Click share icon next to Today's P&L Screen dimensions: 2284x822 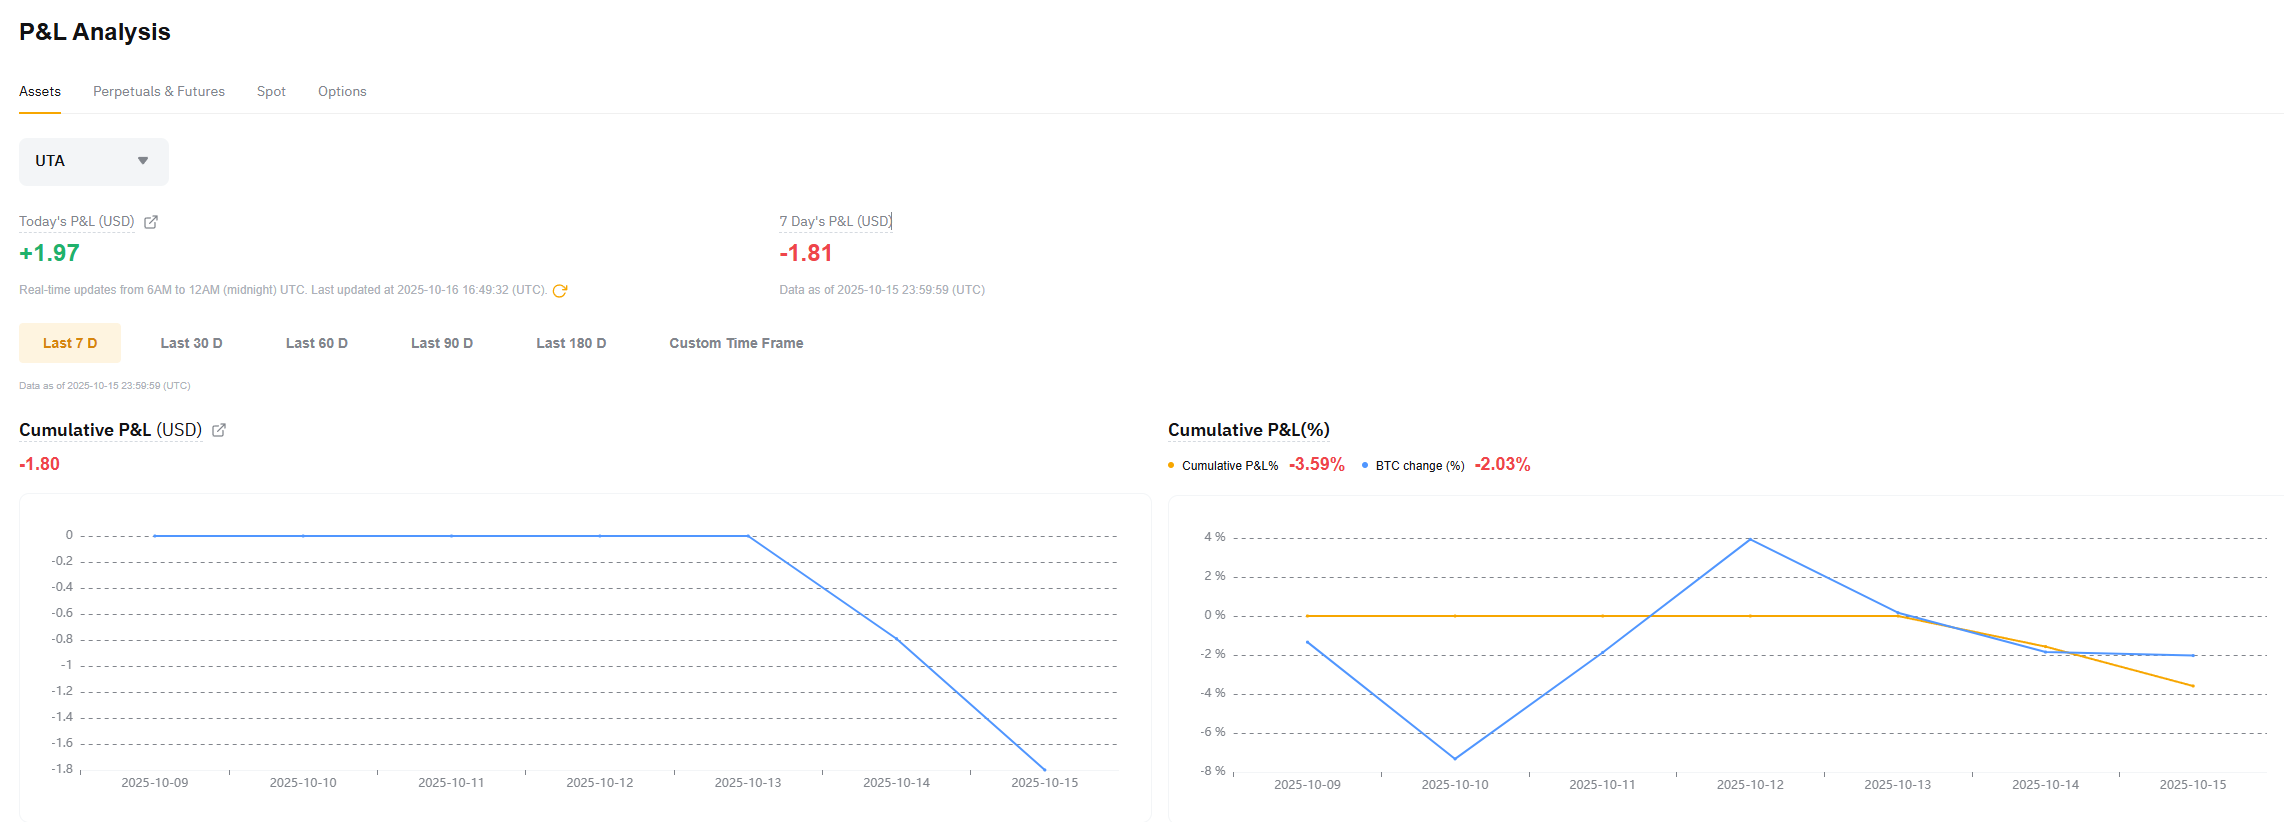tap(151, 222)
